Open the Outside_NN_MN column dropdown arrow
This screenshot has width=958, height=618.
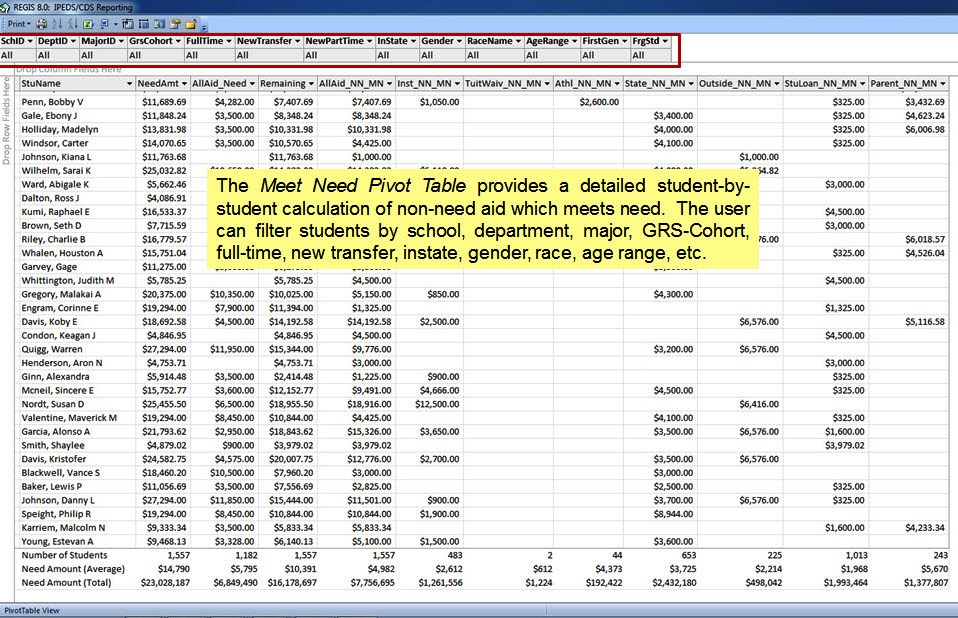pyautogui.click(x=777, y=83)
